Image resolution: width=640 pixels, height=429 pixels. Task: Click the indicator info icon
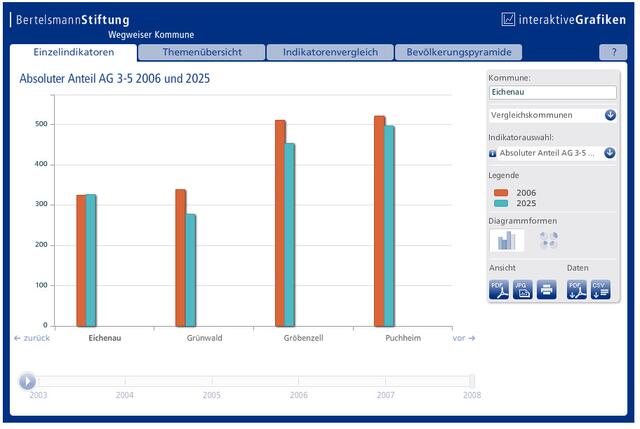(493, 153)
